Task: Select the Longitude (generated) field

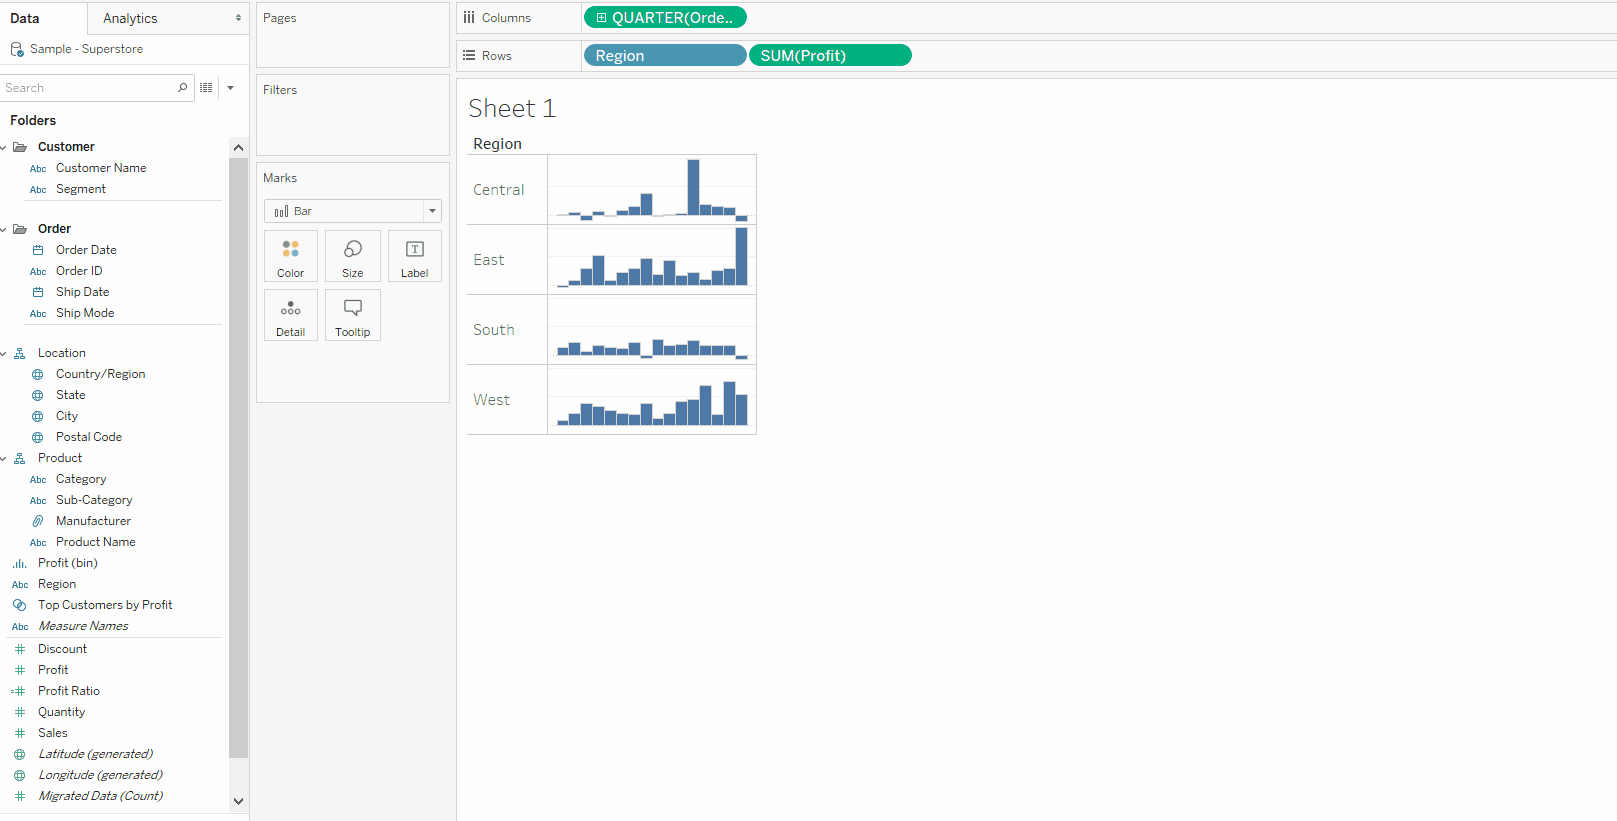Action: click(100, 775)
